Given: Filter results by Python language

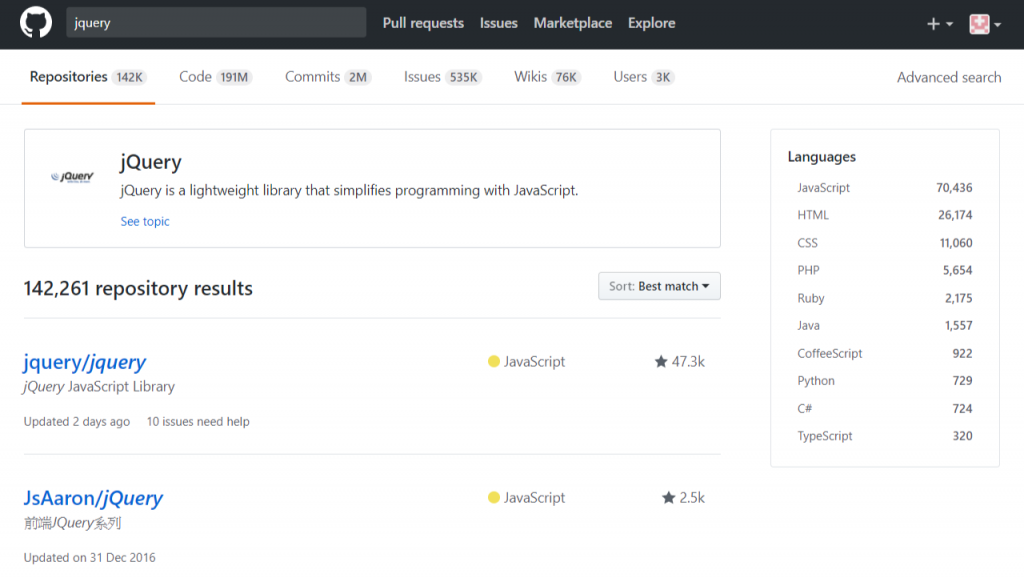Looking at the screenshot, I should (x=884, y=381).
